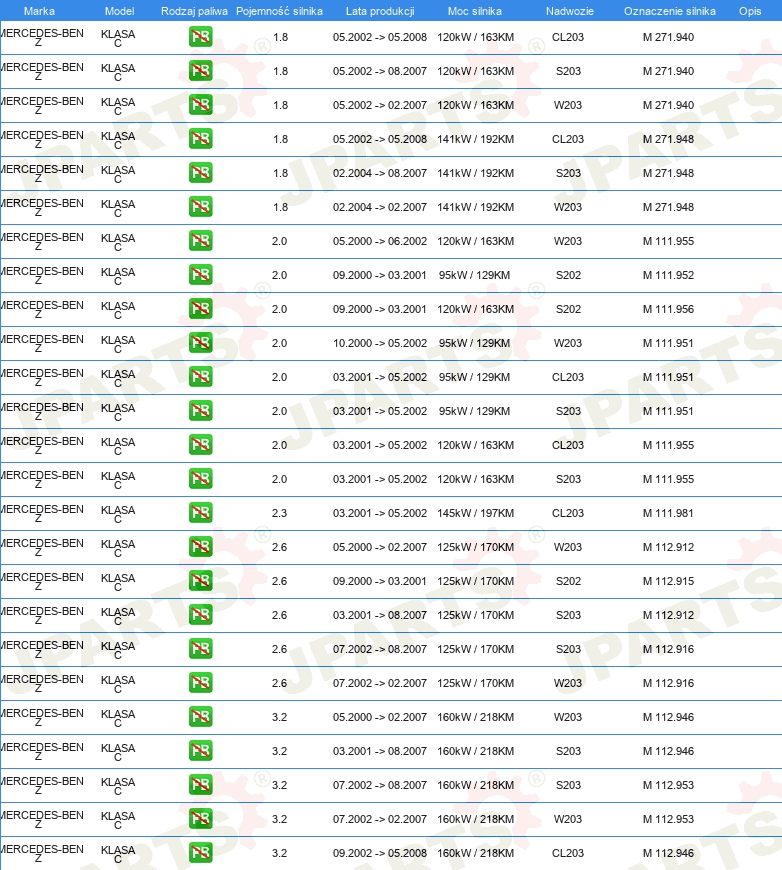Click petrol icon in S202 M 111.956 row
The height and width of the screenshot is (870, 782).
tap(200, 309)
